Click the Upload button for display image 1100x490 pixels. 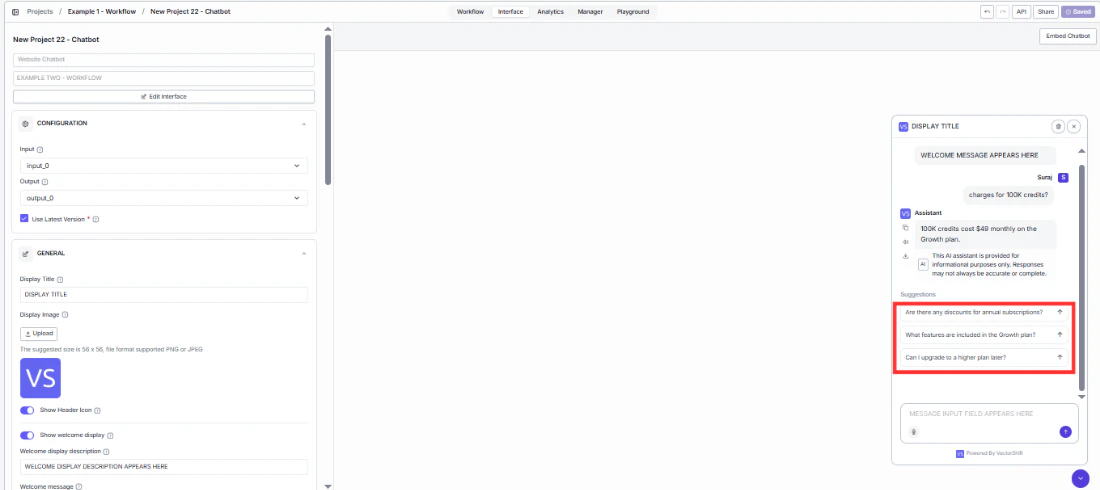click(39, 333)
